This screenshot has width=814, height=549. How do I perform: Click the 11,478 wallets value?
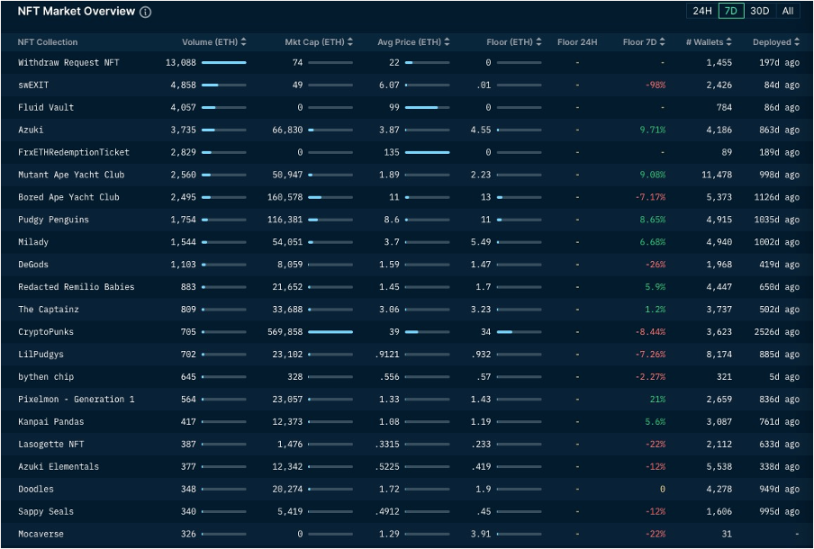click(716, 174)
